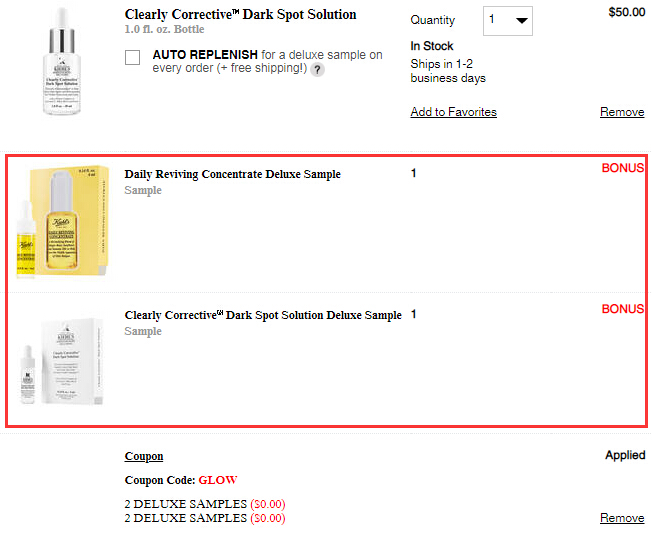Viewport: 652px width, 536px height.
Task: Click the Add to Favorites link
Action: [453, 112]
